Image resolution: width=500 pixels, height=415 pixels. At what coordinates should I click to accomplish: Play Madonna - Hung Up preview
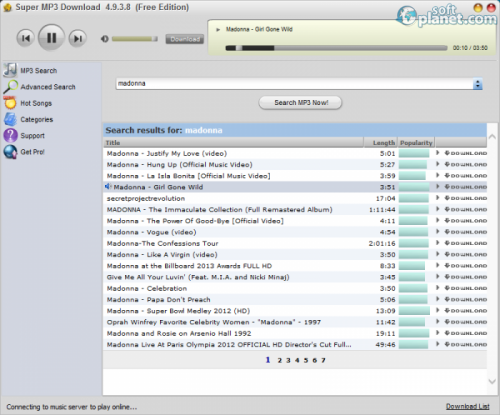(438, 164)
